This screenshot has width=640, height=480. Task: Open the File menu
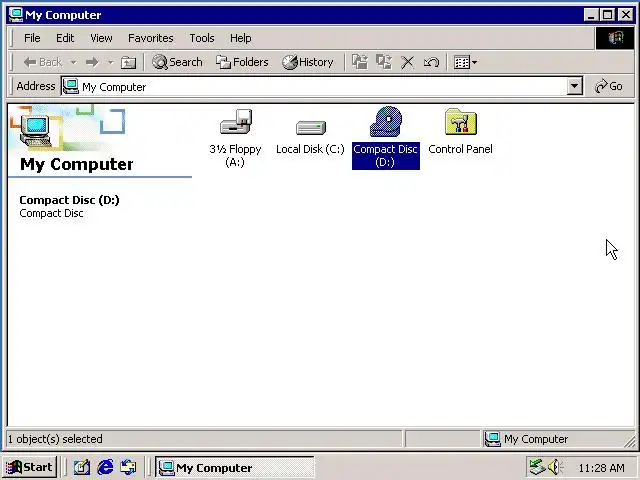pos(32,38)
